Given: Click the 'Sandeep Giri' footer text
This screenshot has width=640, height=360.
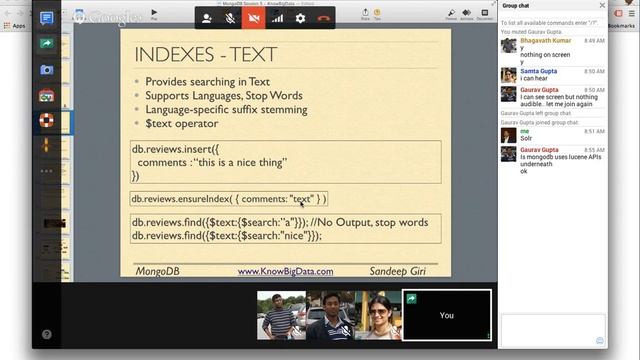Looking at the screenshot, I should [x=398, y=271].
